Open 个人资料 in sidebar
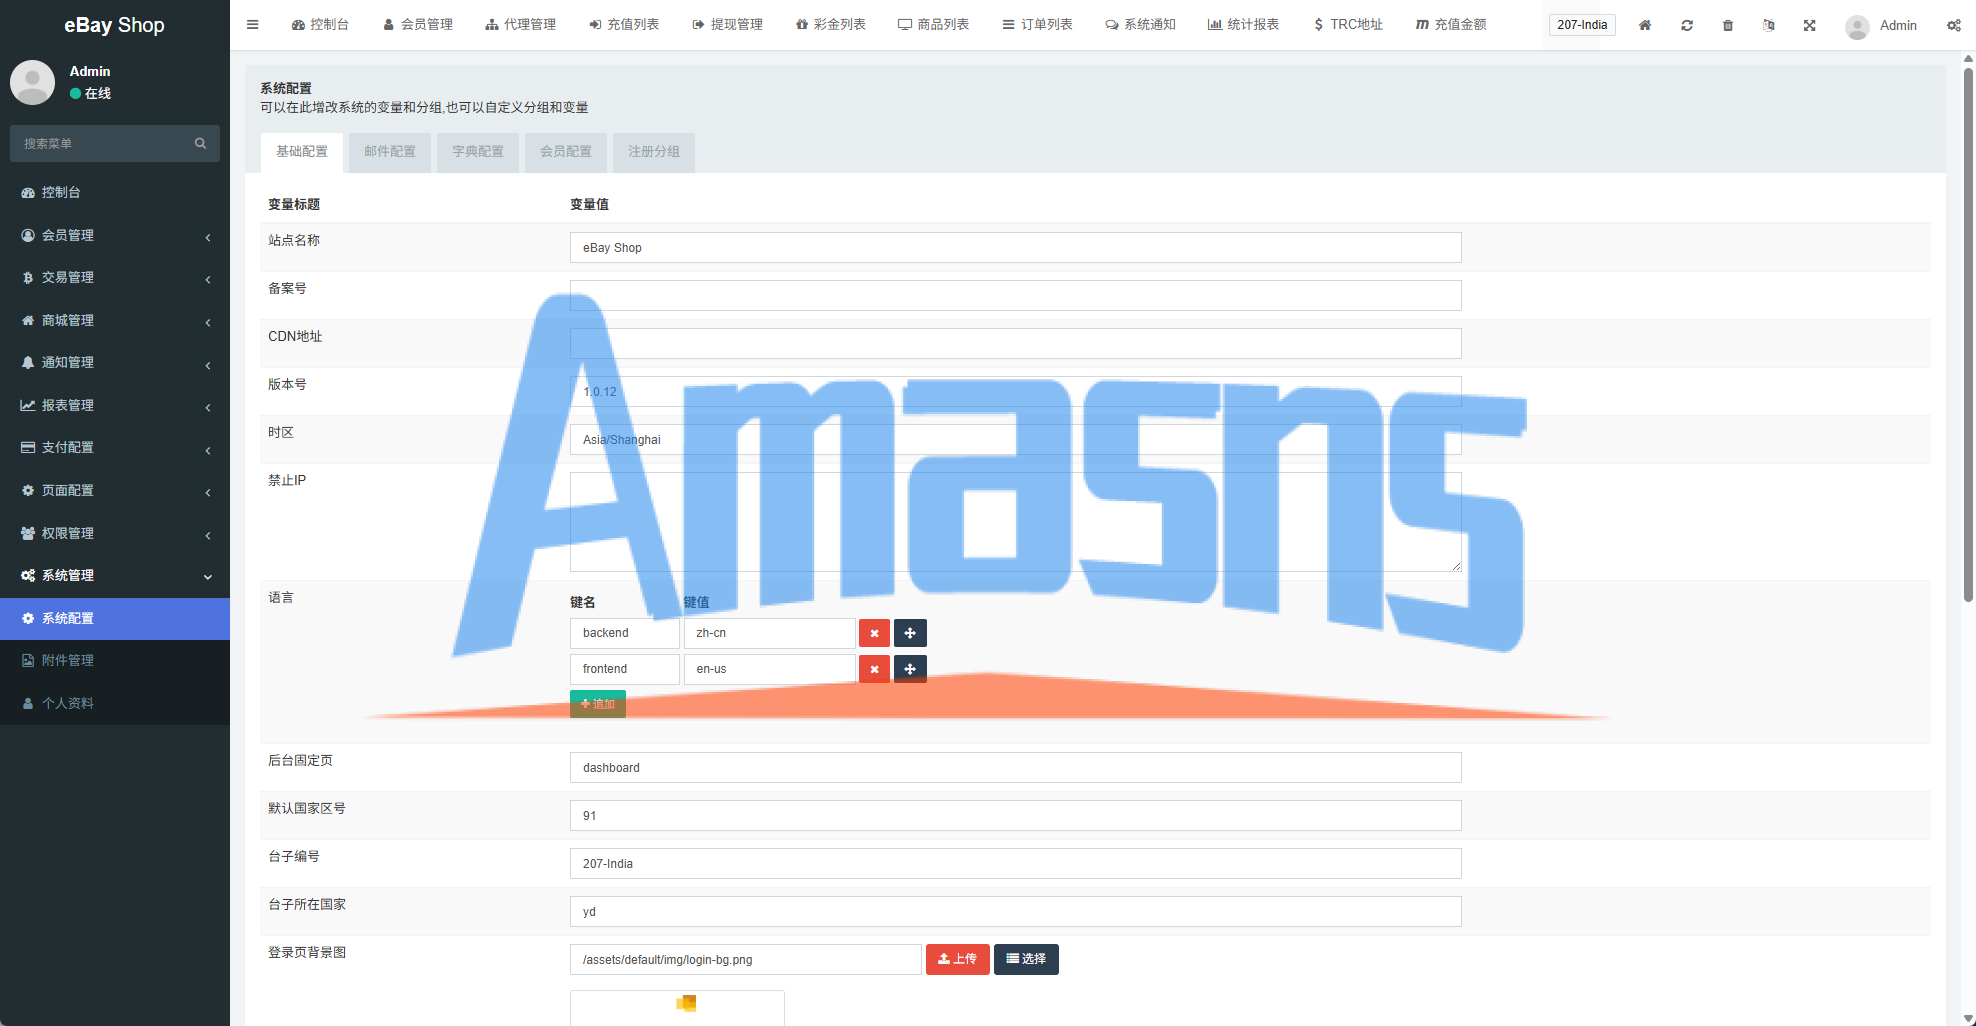Viewport: 1976px width, 1026px height. click(115, 703)
